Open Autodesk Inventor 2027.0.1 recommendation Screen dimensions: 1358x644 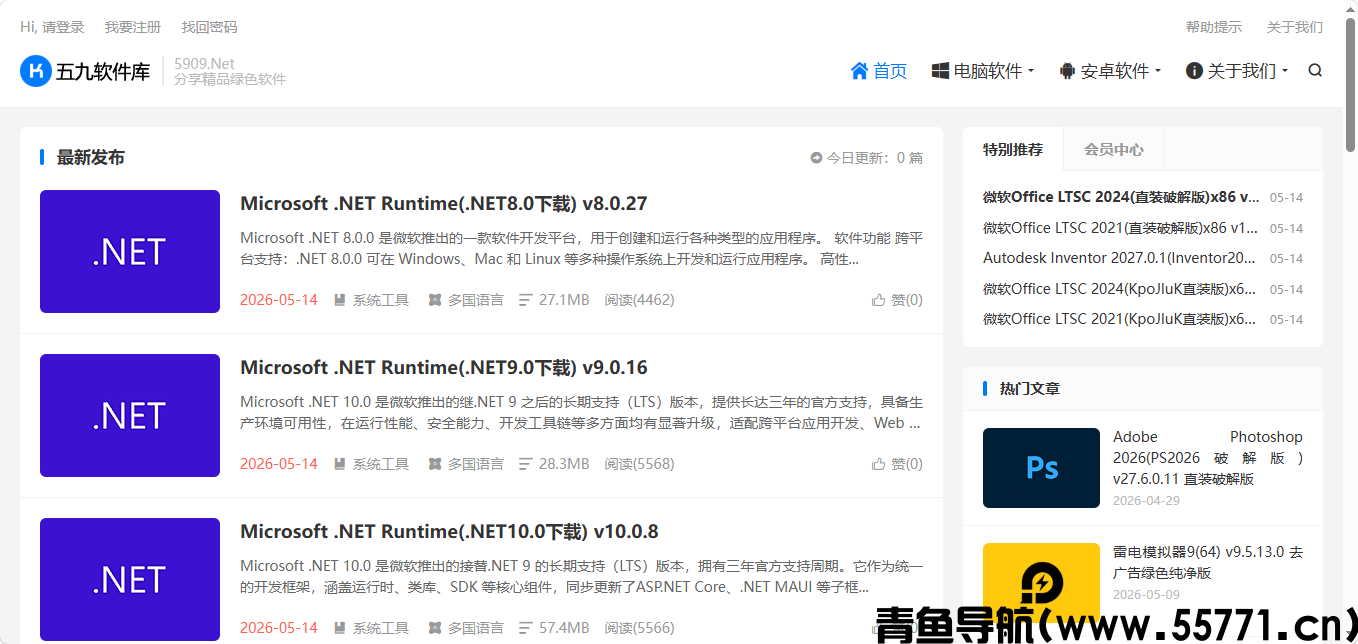[1119, 258]
